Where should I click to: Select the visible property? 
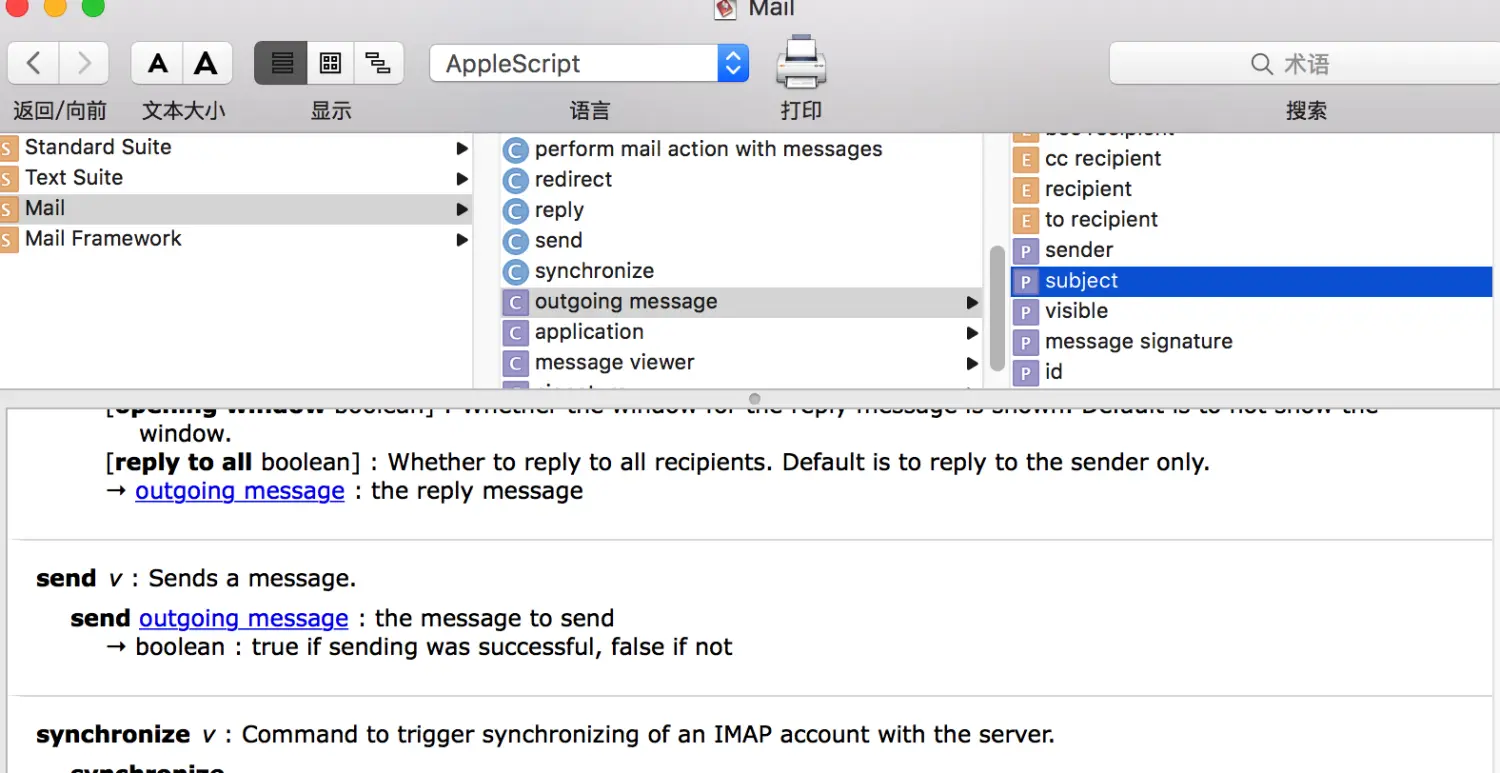1252,311
